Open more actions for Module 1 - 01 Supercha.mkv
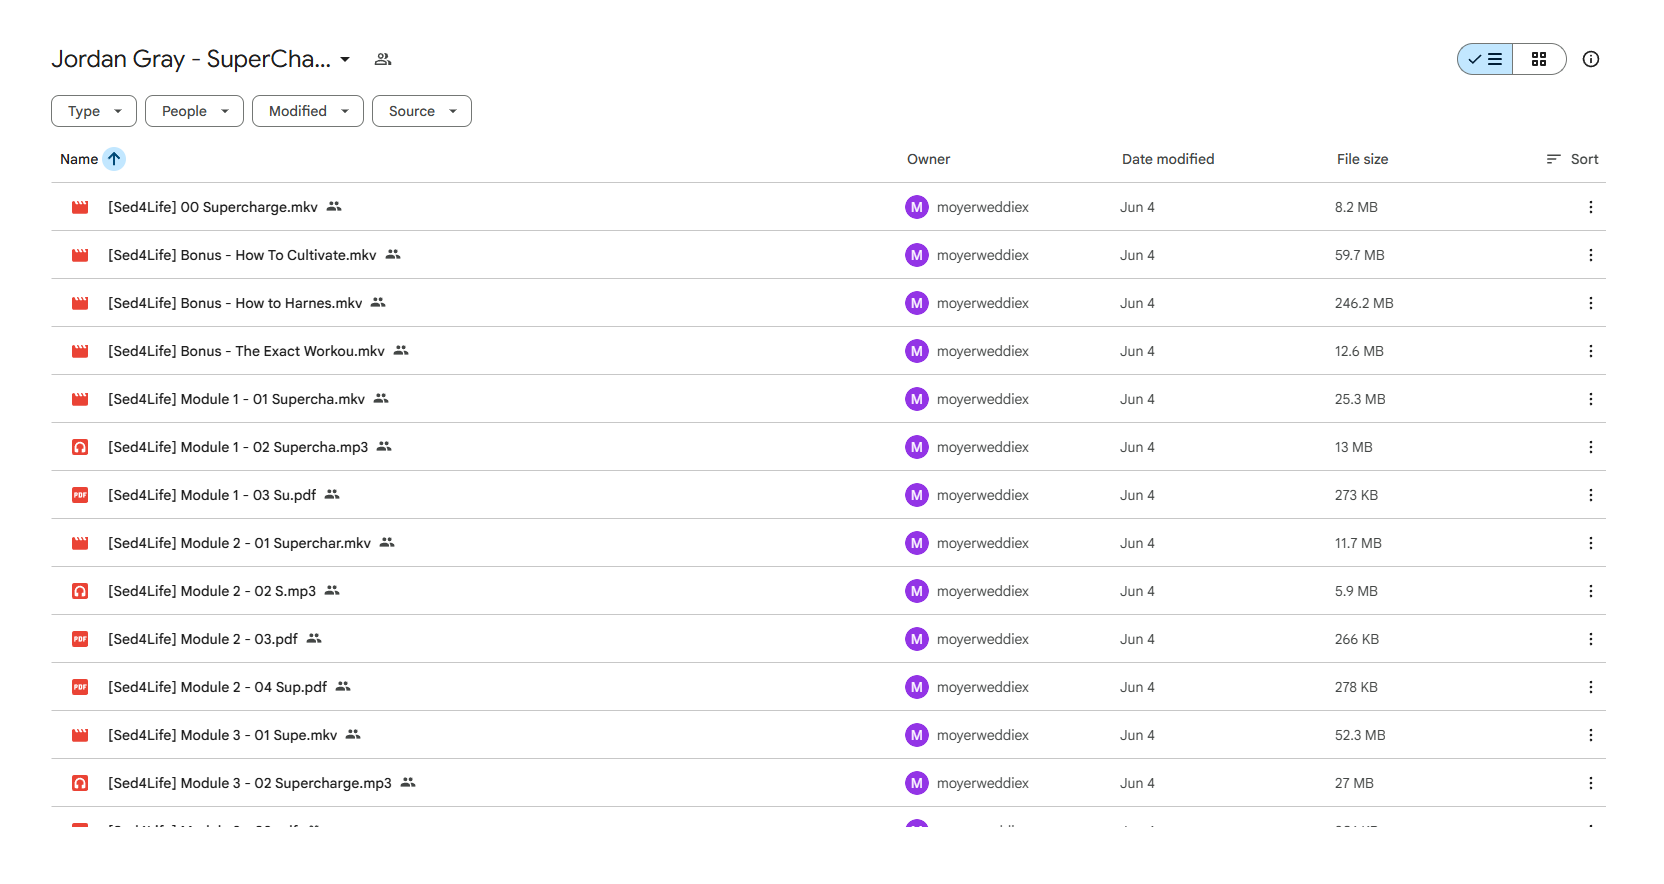 point(1590,399)
